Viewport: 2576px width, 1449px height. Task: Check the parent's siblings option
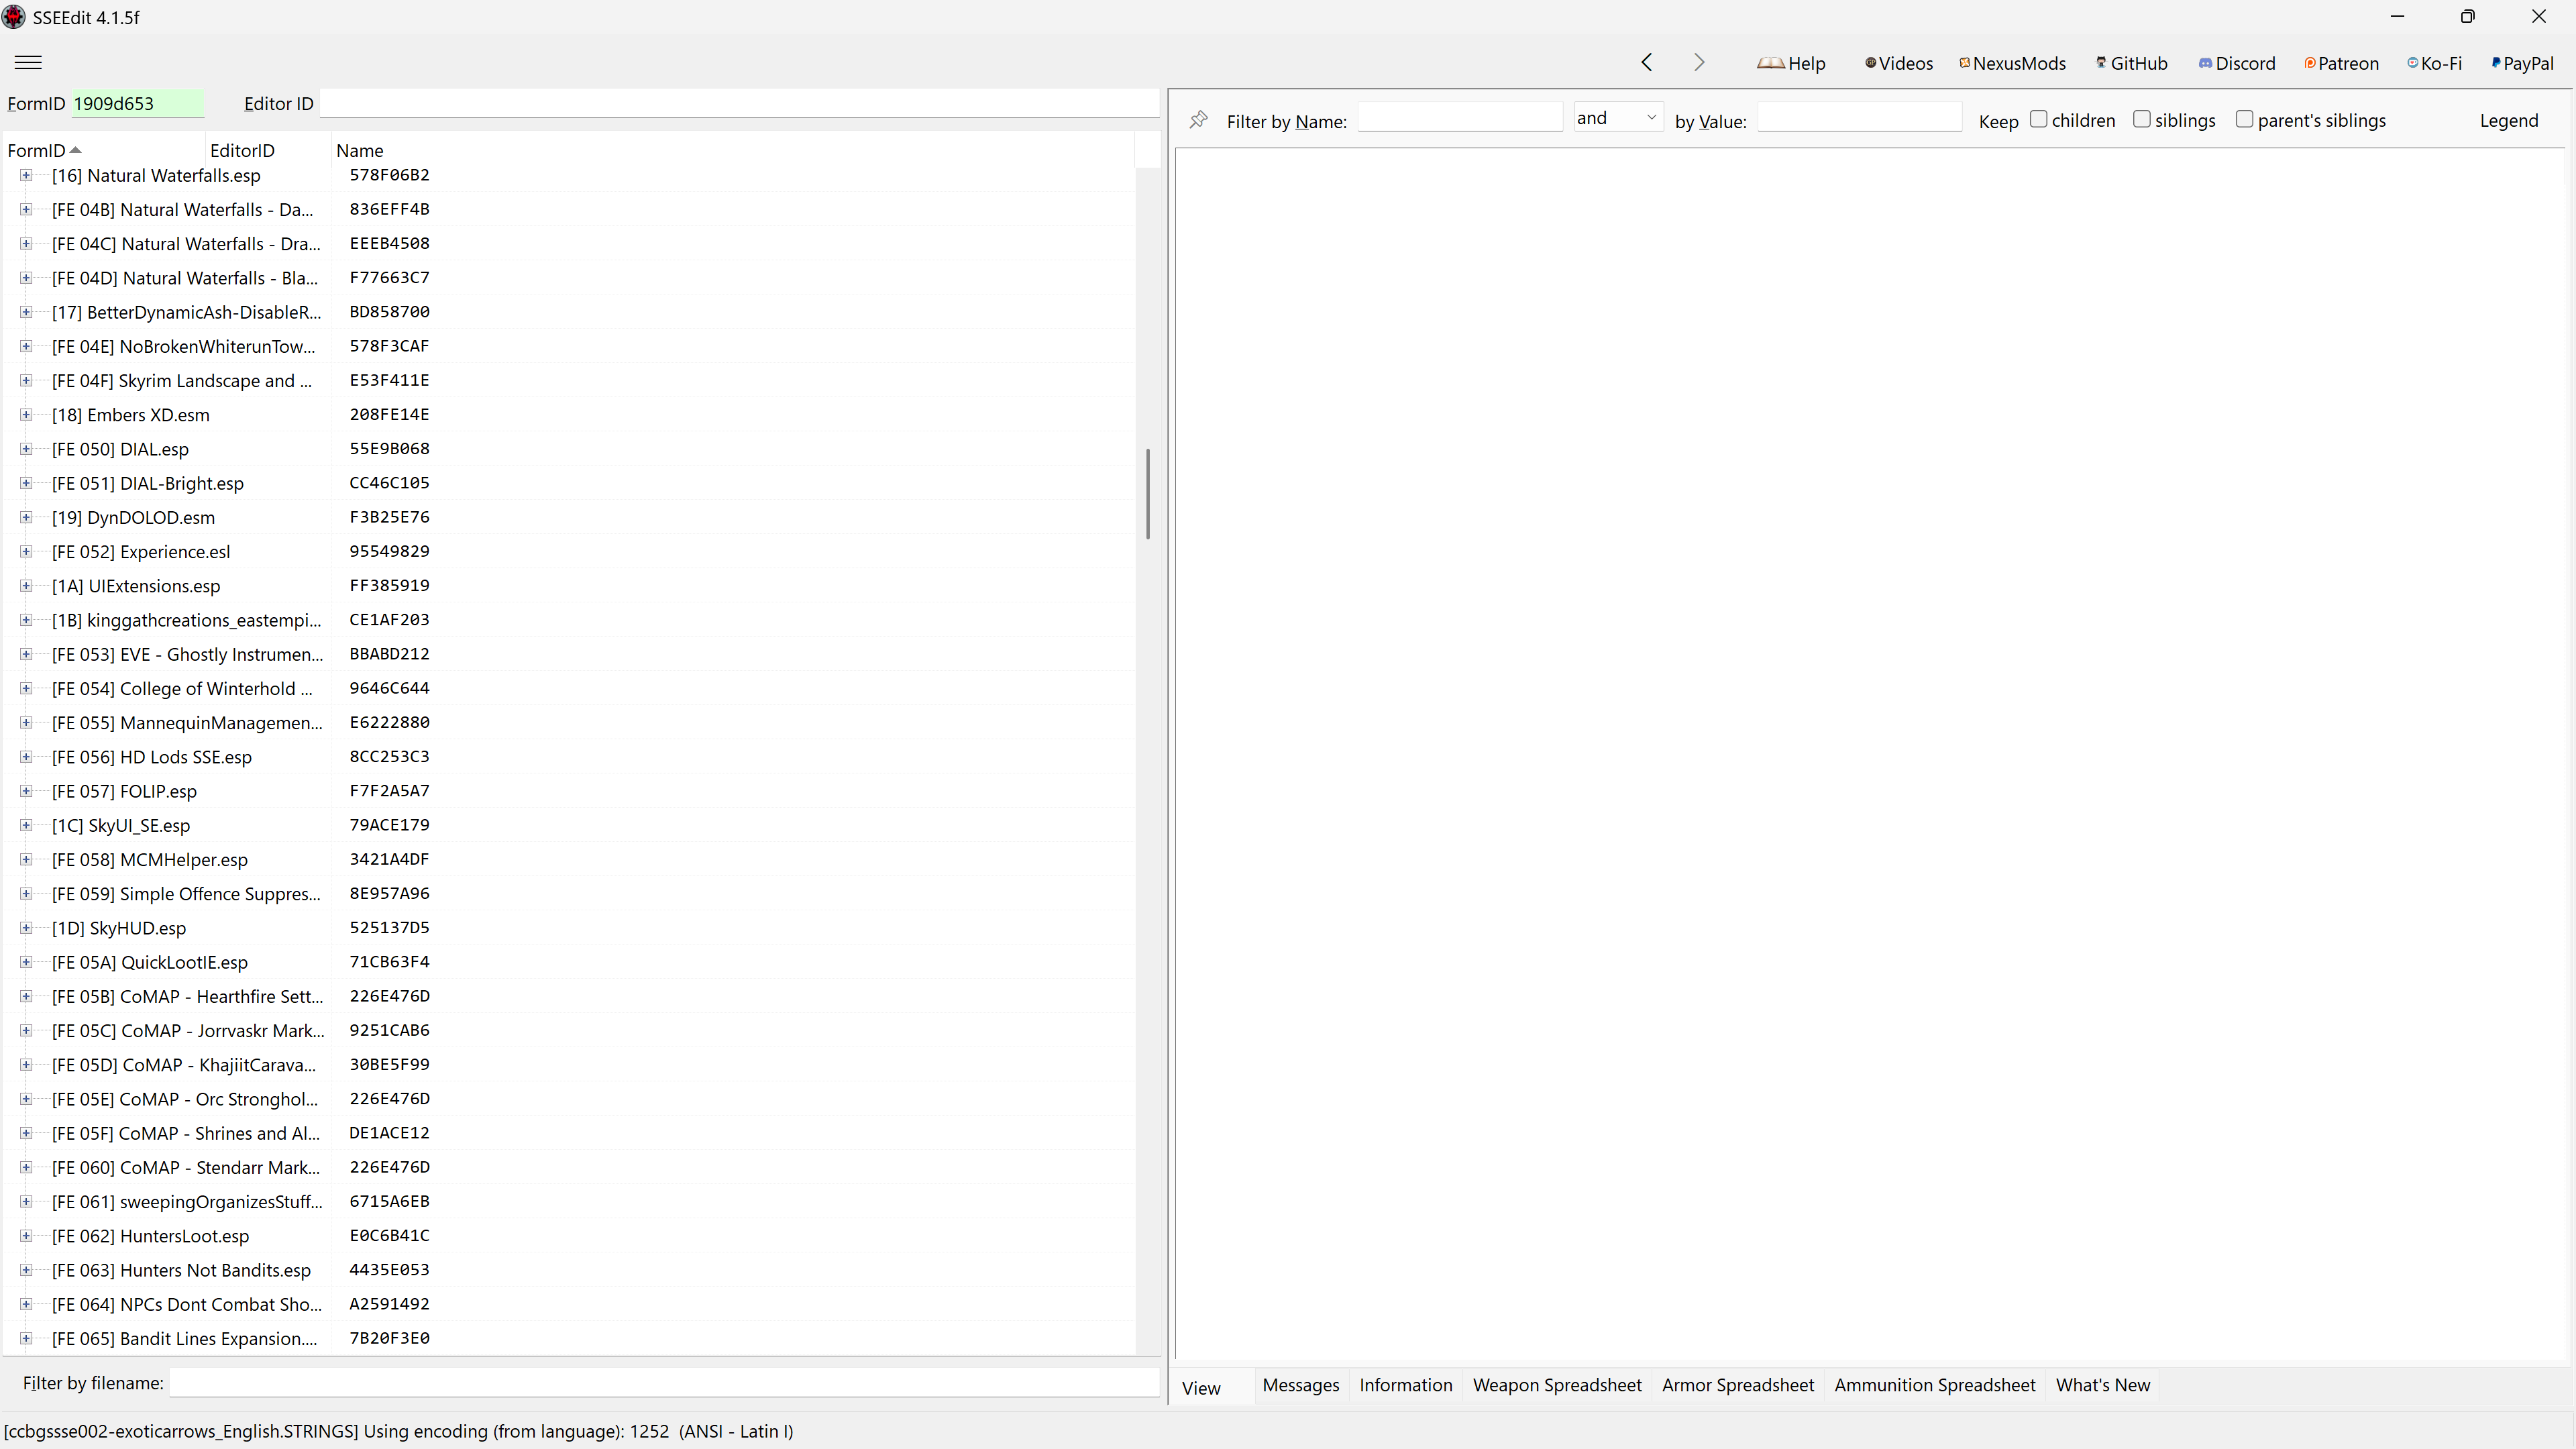tap(2244, 119)
